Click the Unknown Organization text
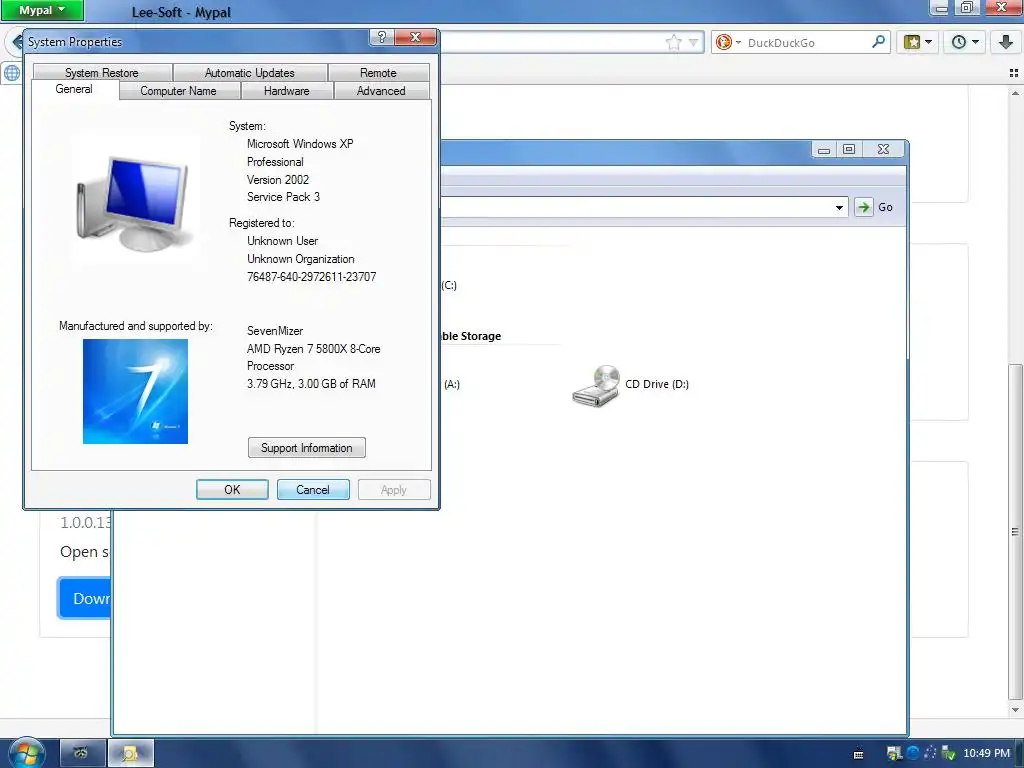1024x768 pixels. 300,259
